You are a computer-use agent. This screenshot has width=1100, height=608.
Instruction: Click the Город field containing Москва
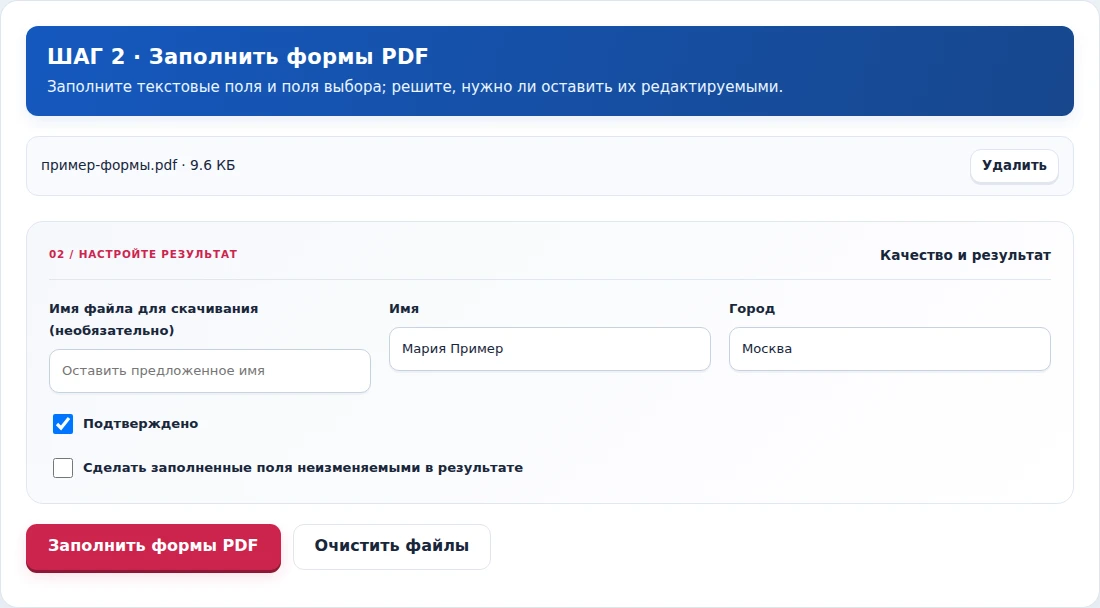[x=890, y=349]
